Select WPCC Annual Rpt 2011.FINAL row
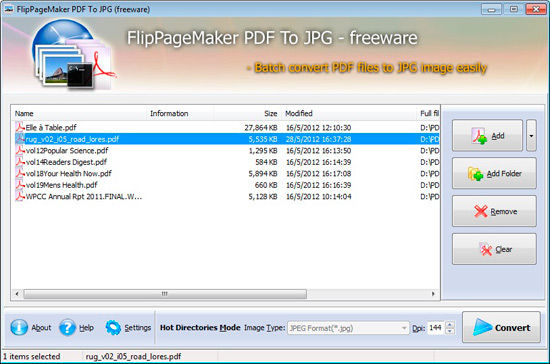 point(225,196)
